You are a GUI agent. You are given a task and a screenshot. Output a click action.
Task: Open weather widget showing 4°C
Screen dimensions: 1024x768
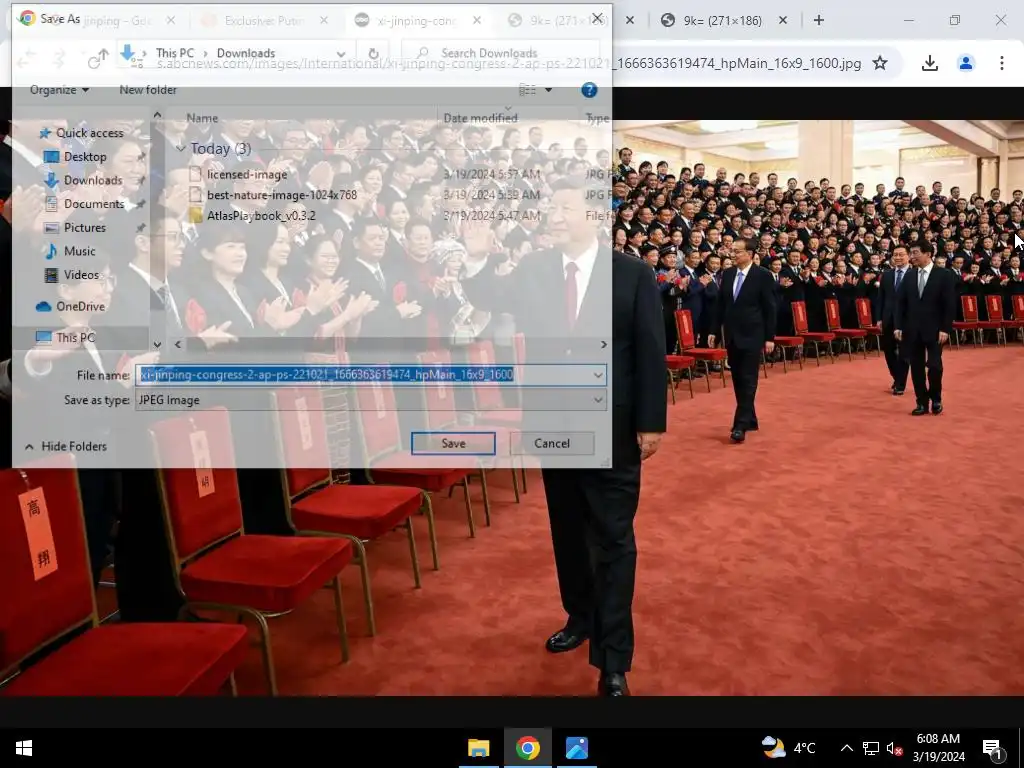788,748
